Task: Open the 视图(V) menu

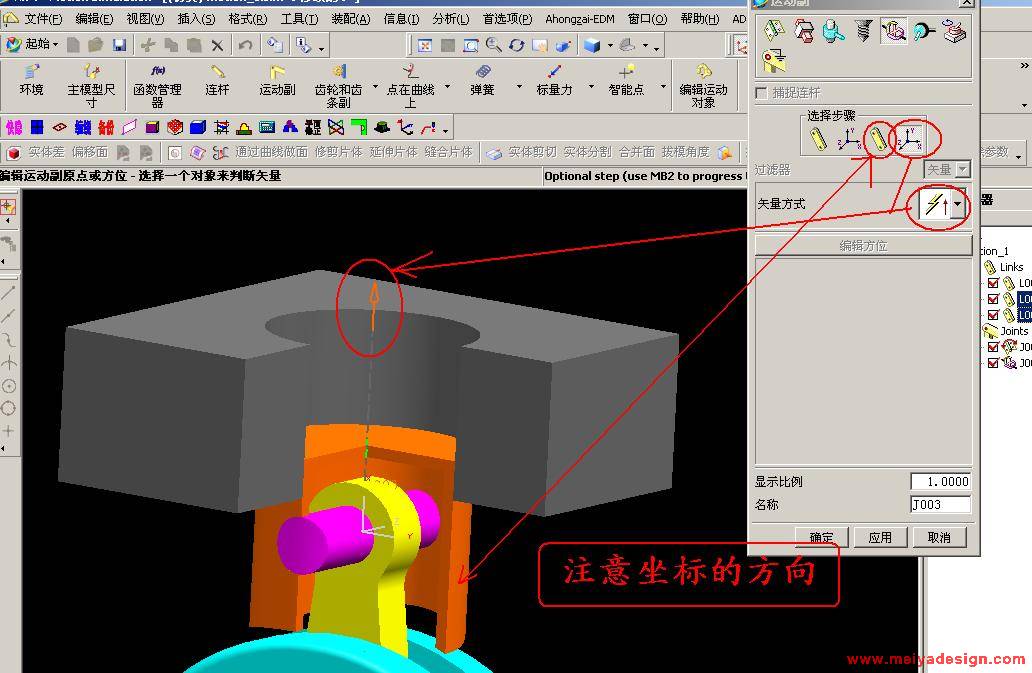Action: pos(145,19)
